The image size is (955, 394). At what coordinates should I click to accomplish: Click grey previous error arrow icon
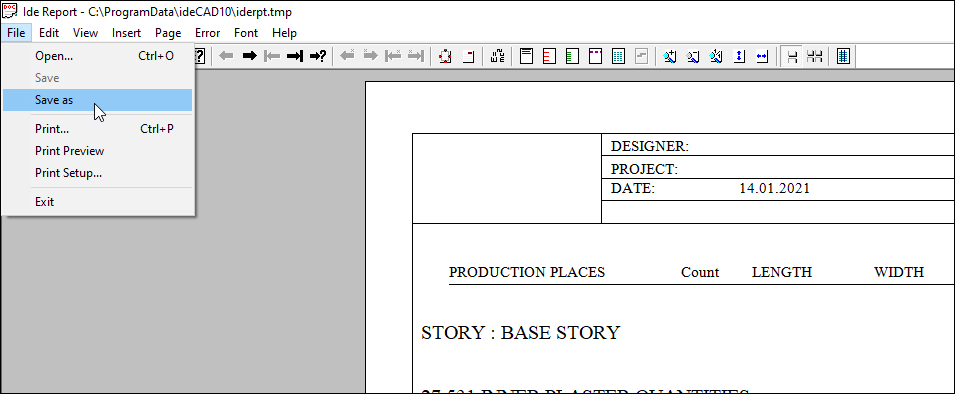(347, 56)
